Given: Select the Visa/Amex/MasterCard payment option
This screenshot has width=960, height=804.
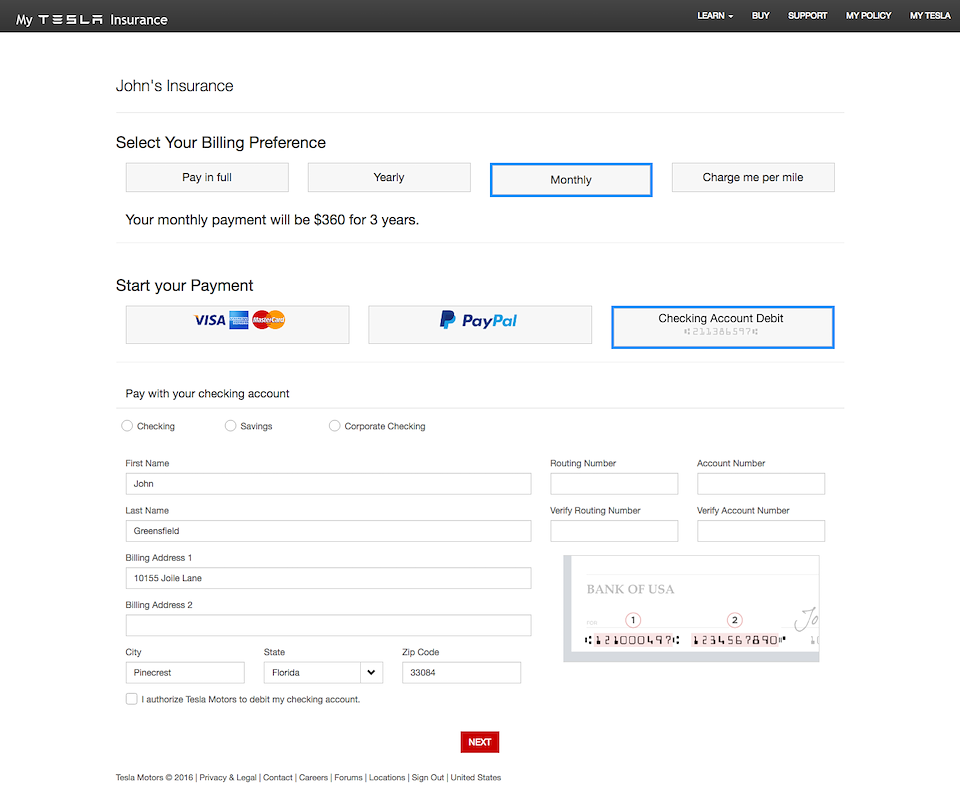Looking at the screenshot, I should (238, 324).
